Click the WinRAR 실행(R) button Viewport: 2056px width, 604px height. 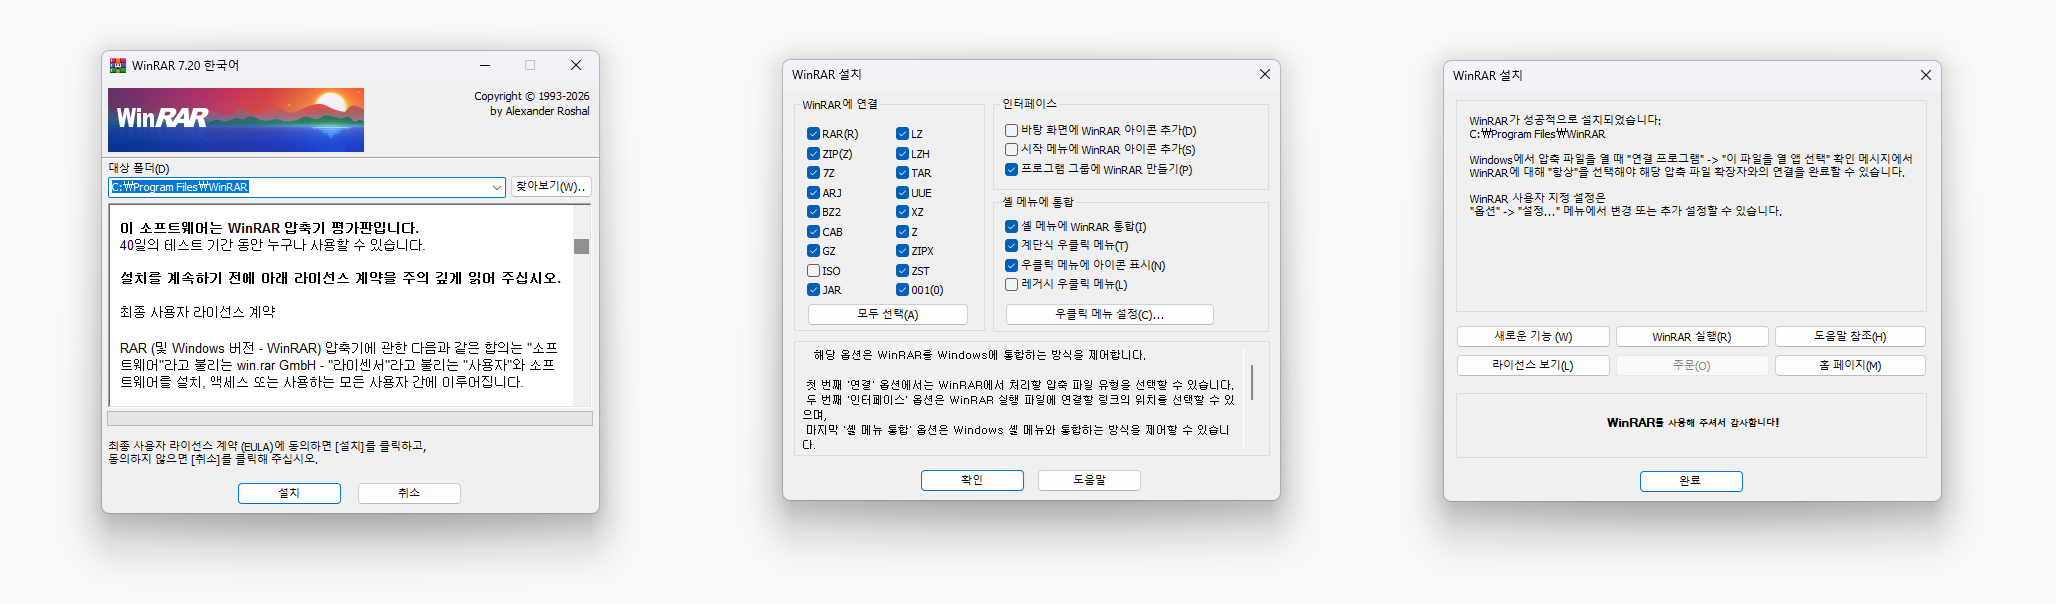(1692, 337)
